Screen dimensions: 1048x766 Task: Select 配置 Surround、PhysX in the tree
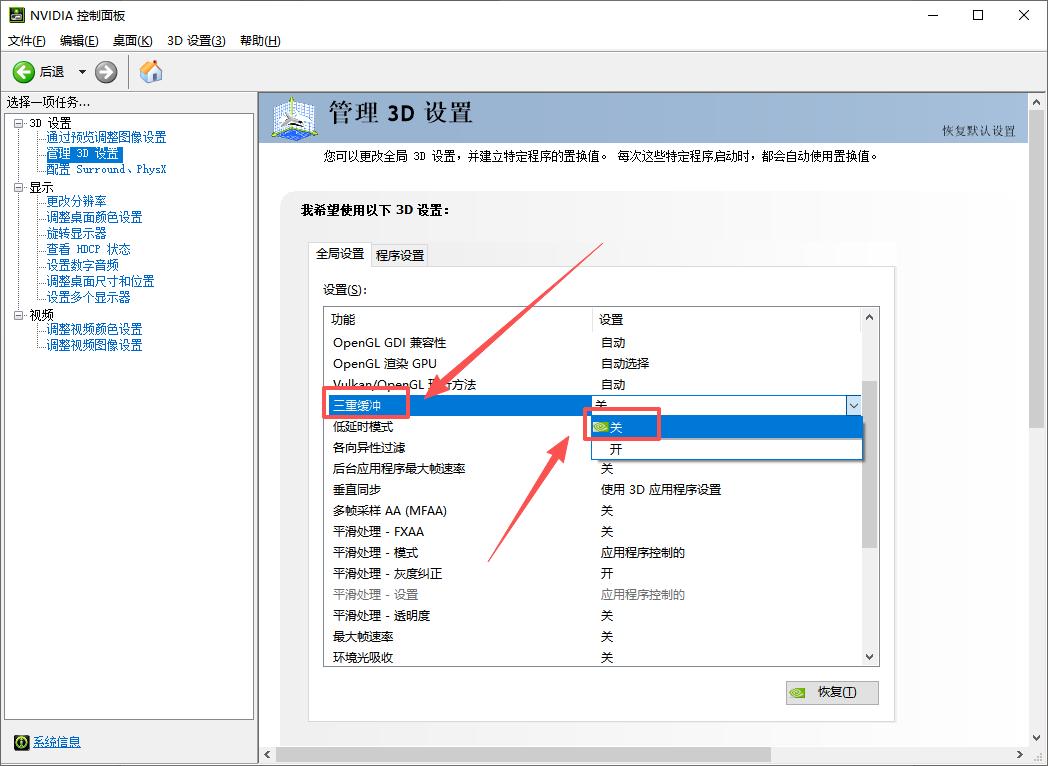(x=106, y=170)
